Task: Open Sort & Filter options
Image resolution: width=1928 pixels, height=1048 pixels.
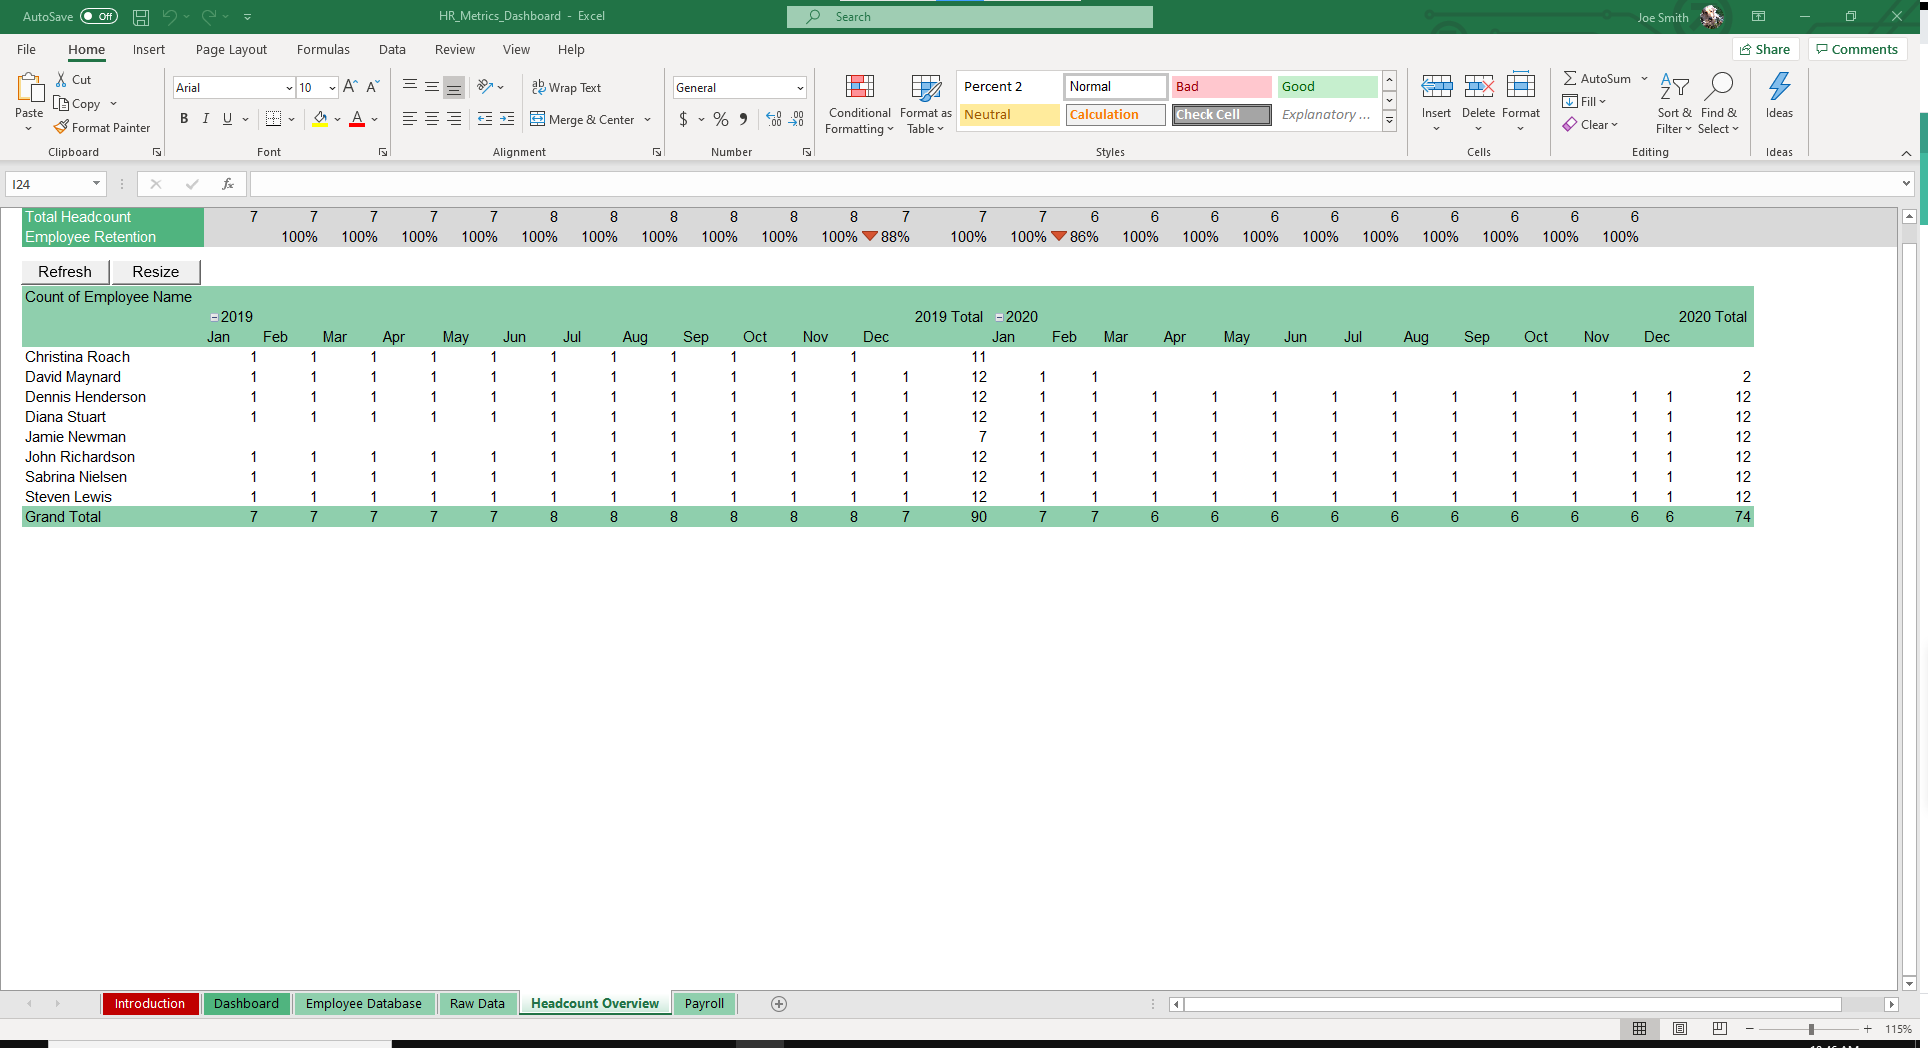Action: click(1674, 104)
